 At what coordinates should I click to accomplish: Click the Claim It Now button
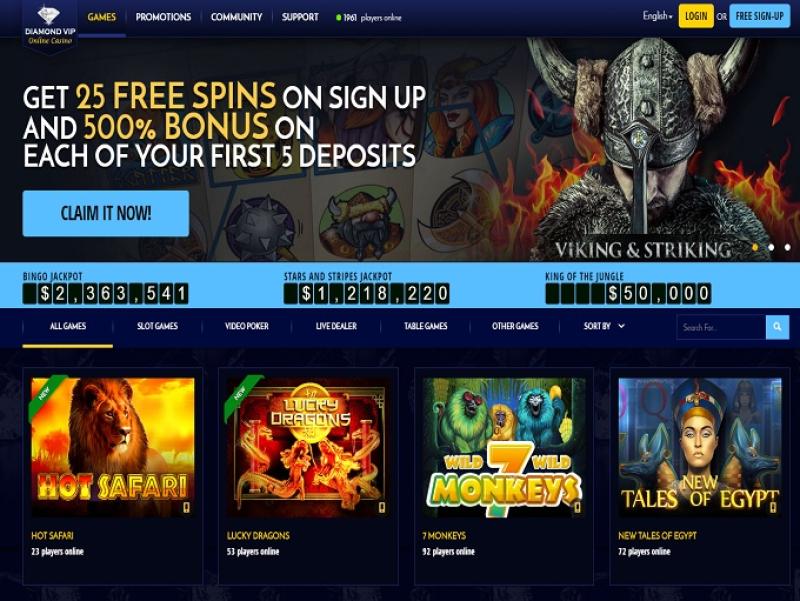coord(106,213)
